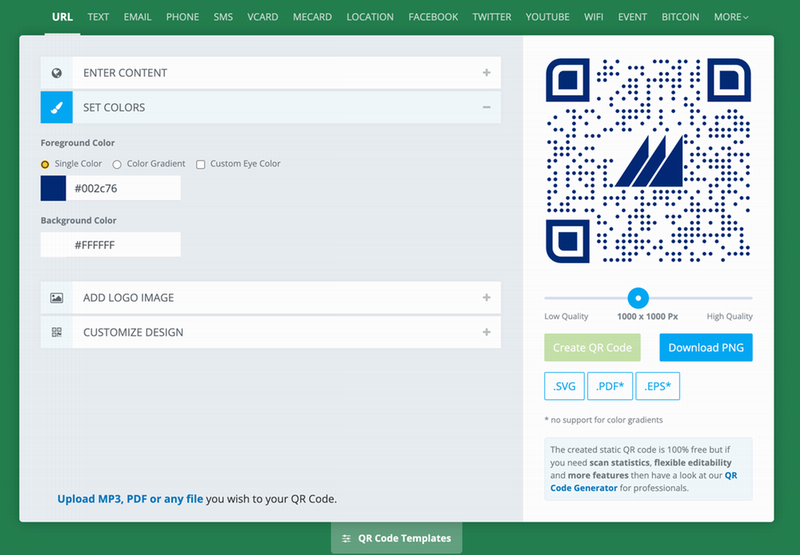Switch to the SMS tab
Screen dimensions: 800x555
tap(223, 17)
